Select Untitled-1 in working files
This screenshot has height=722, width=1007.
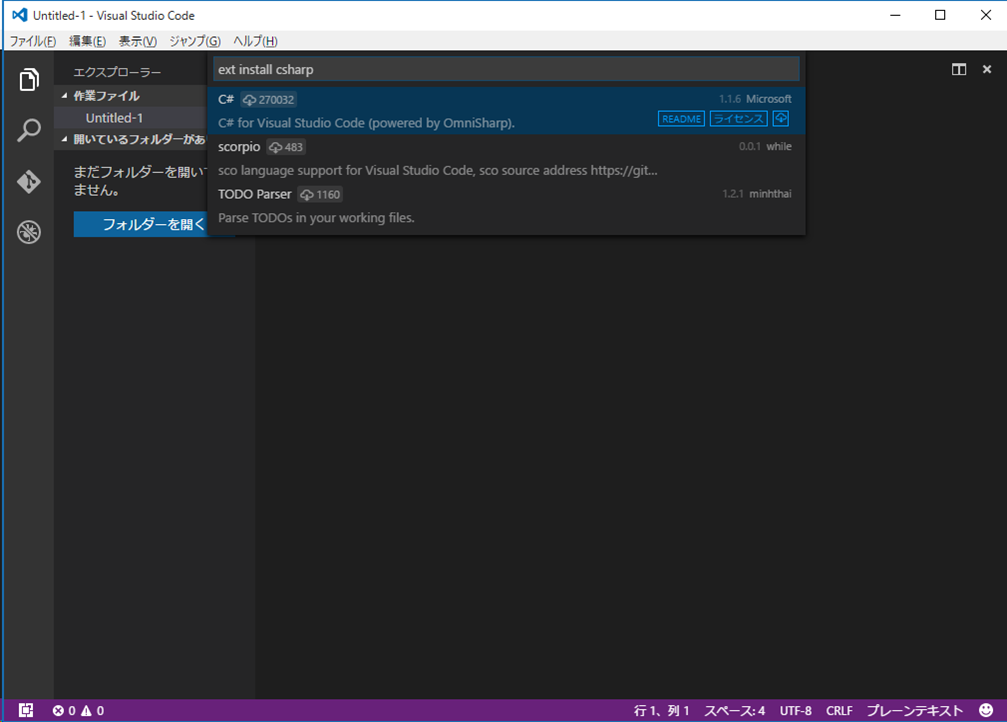(x=114, y=118)
